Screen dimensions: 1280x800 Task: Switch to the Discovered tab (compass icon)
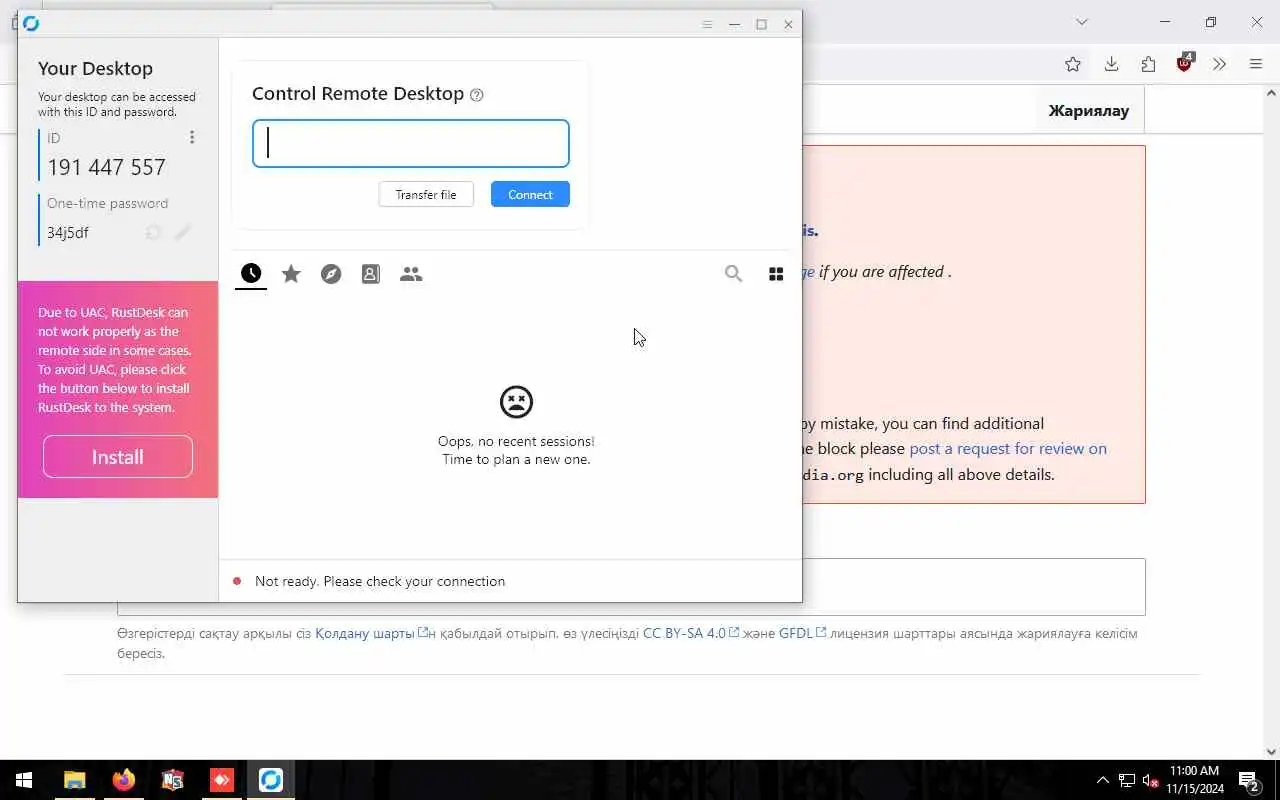pyautogui.click(x=331, y=273)
